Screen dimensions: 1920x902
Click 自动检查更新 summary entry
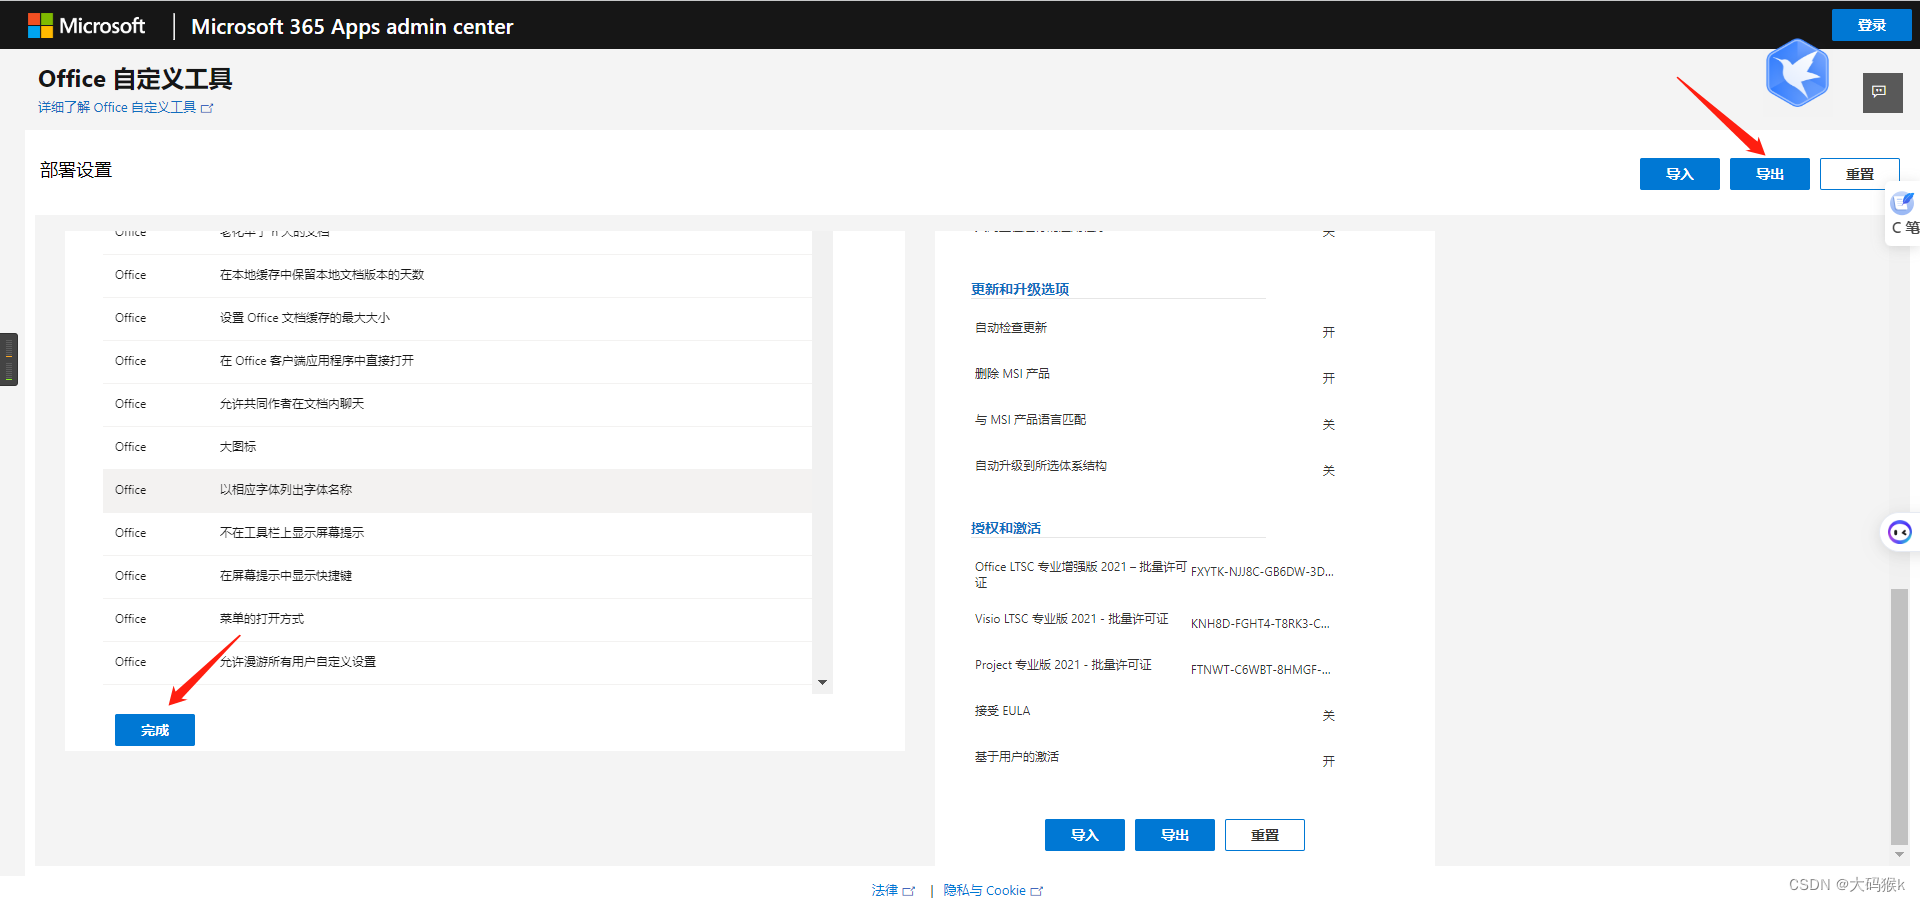pos(1011,328)
